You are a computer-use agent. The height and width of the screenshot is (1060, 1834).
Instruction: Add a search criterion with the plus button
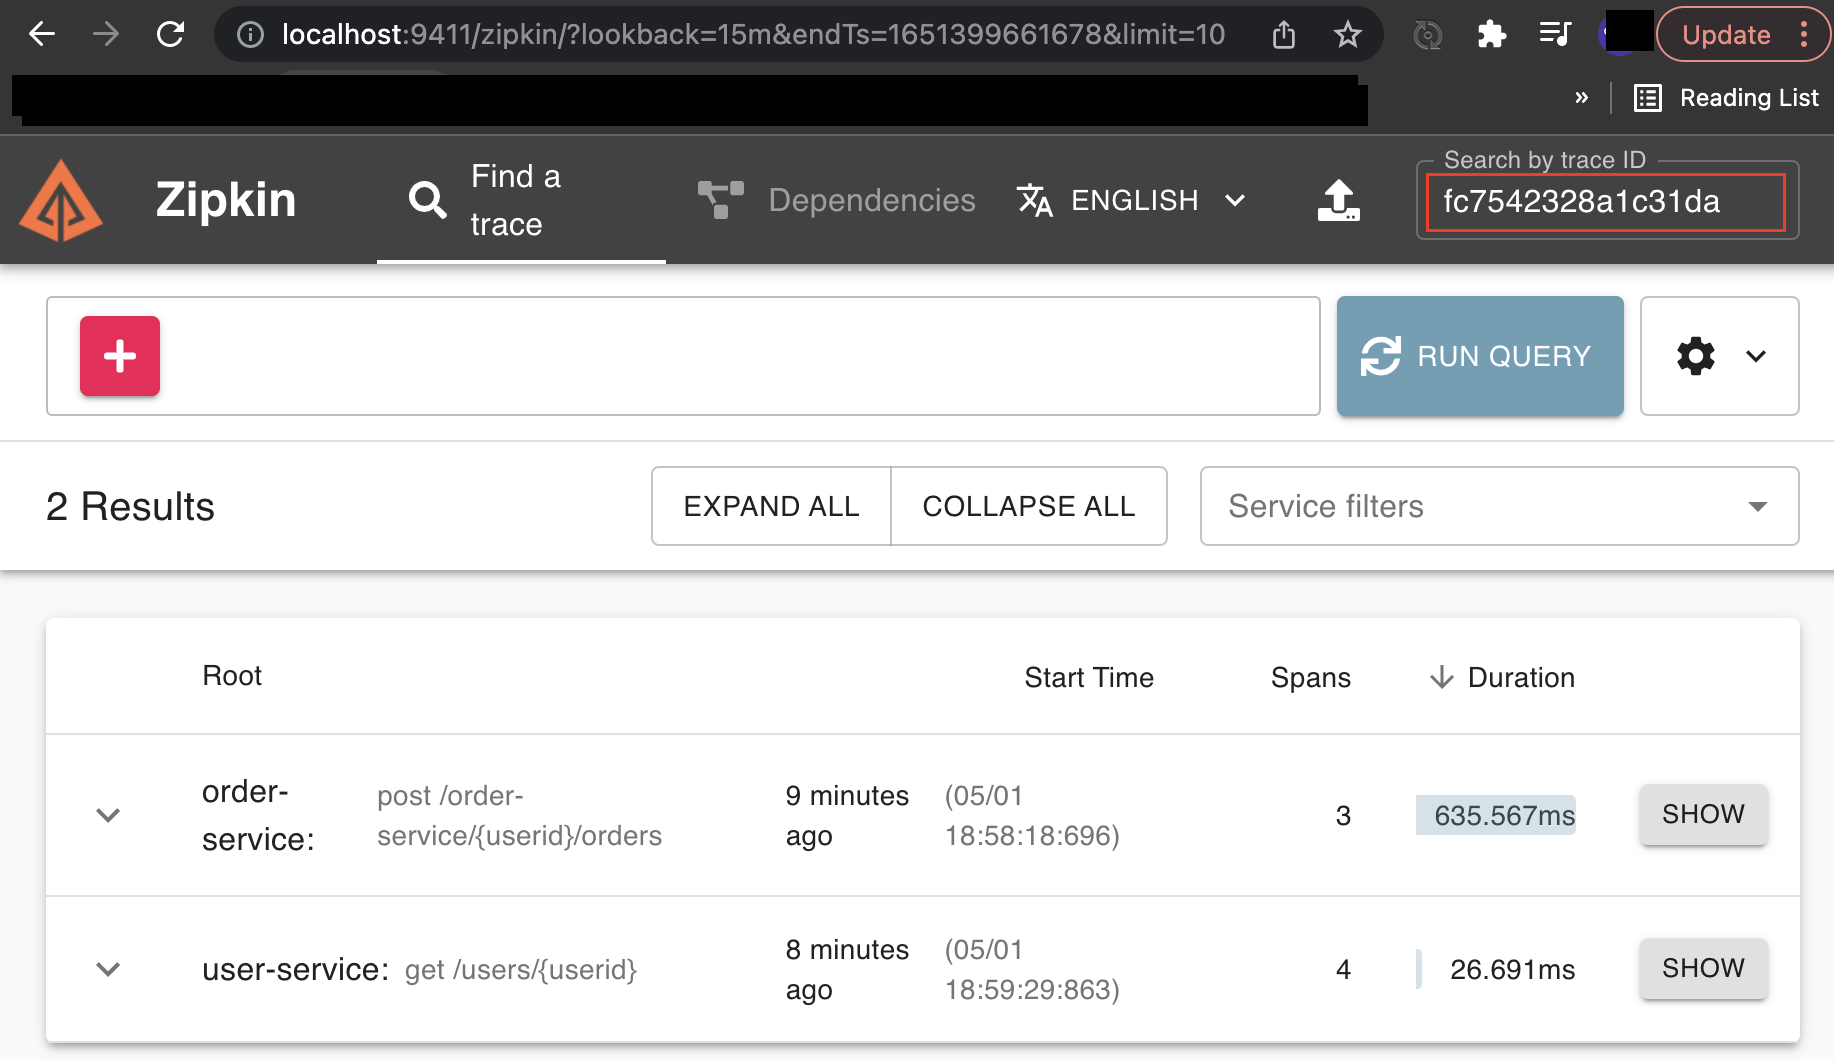coord(120,356)
